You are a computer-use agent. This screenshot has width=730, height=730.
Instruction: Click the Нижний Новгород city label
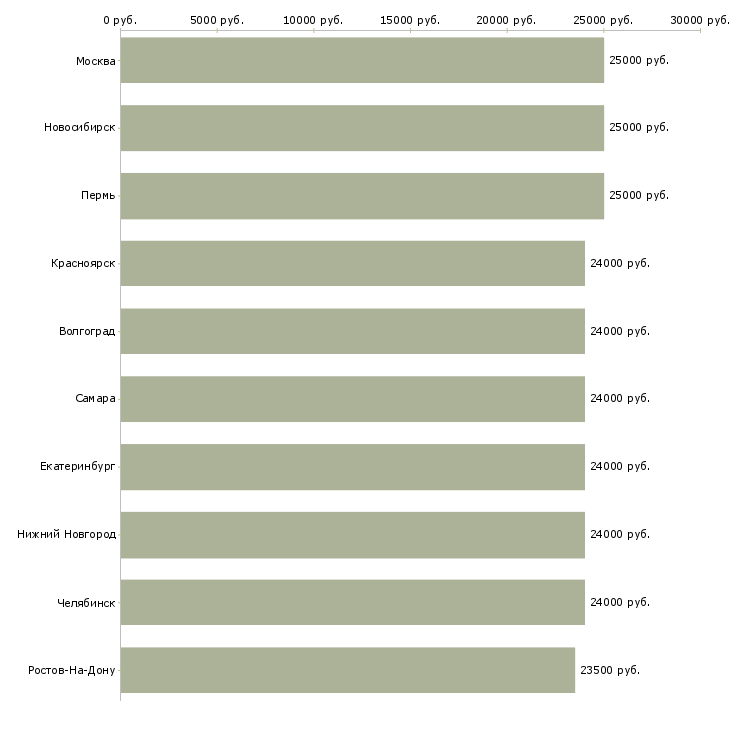(66, 534)
